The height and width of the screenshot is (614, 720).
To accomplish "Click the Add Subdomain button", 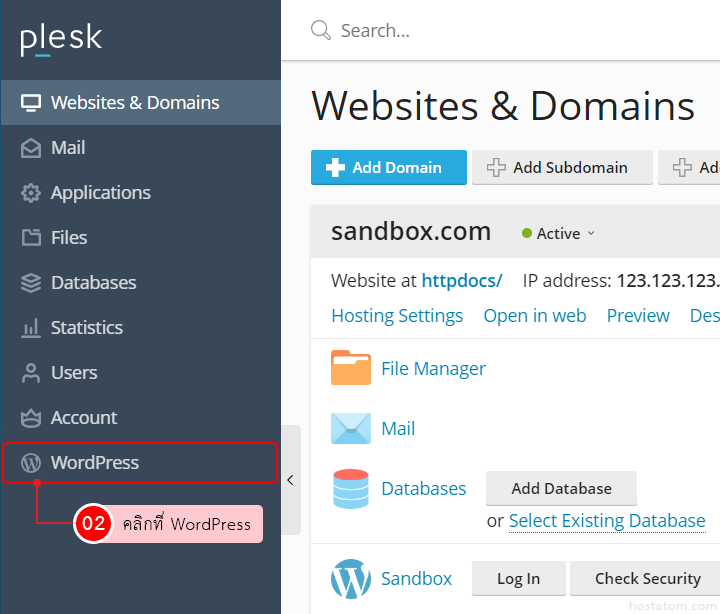I will tap(561, 168).
